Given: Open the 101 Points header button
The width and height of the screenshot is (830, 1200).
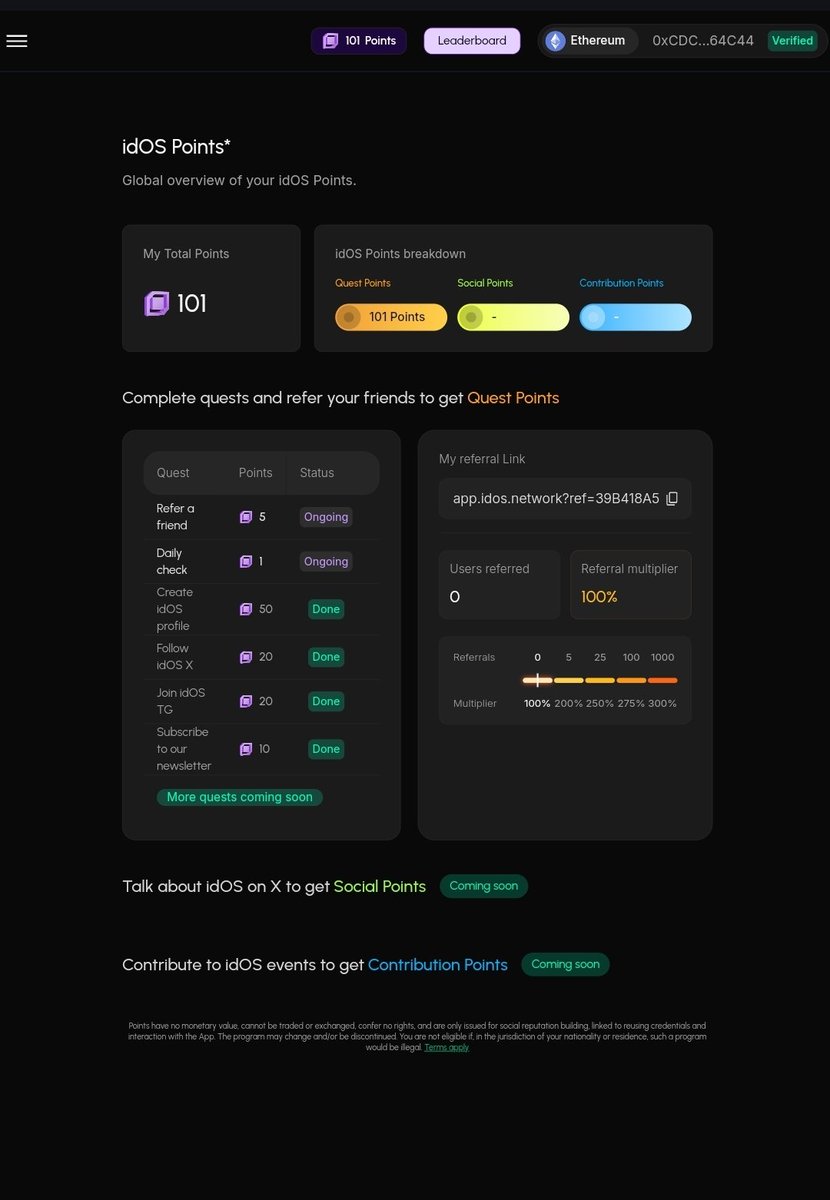Looking at the screenshot, I should tap(359, 41).
